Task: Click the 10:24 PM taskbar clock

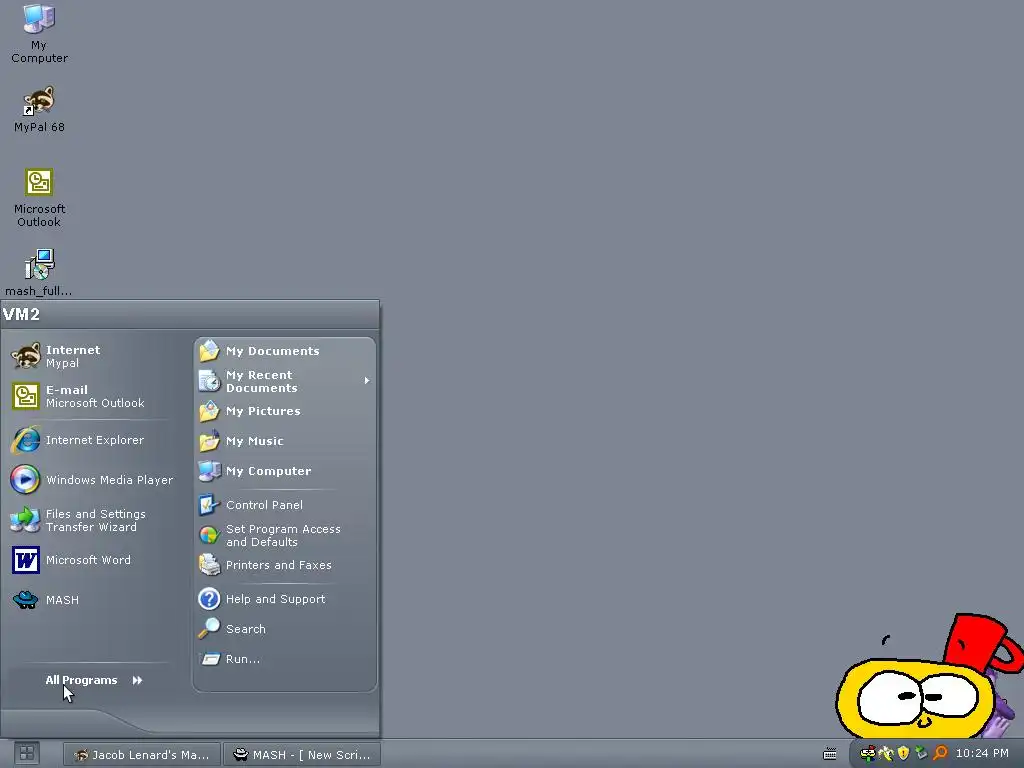Action: [982, 754]
